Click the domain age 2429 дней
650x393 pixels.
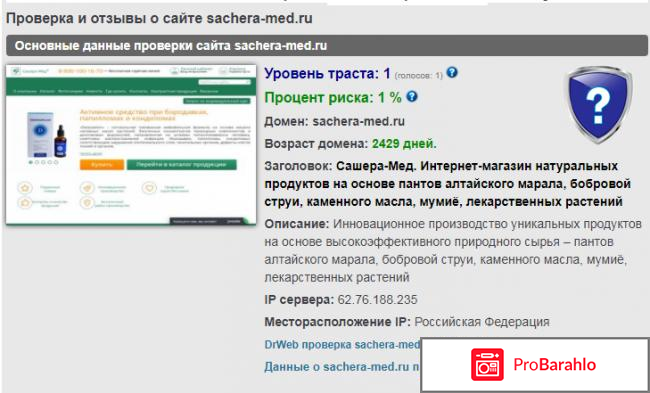pyautogui.click(x=404, y=144)
